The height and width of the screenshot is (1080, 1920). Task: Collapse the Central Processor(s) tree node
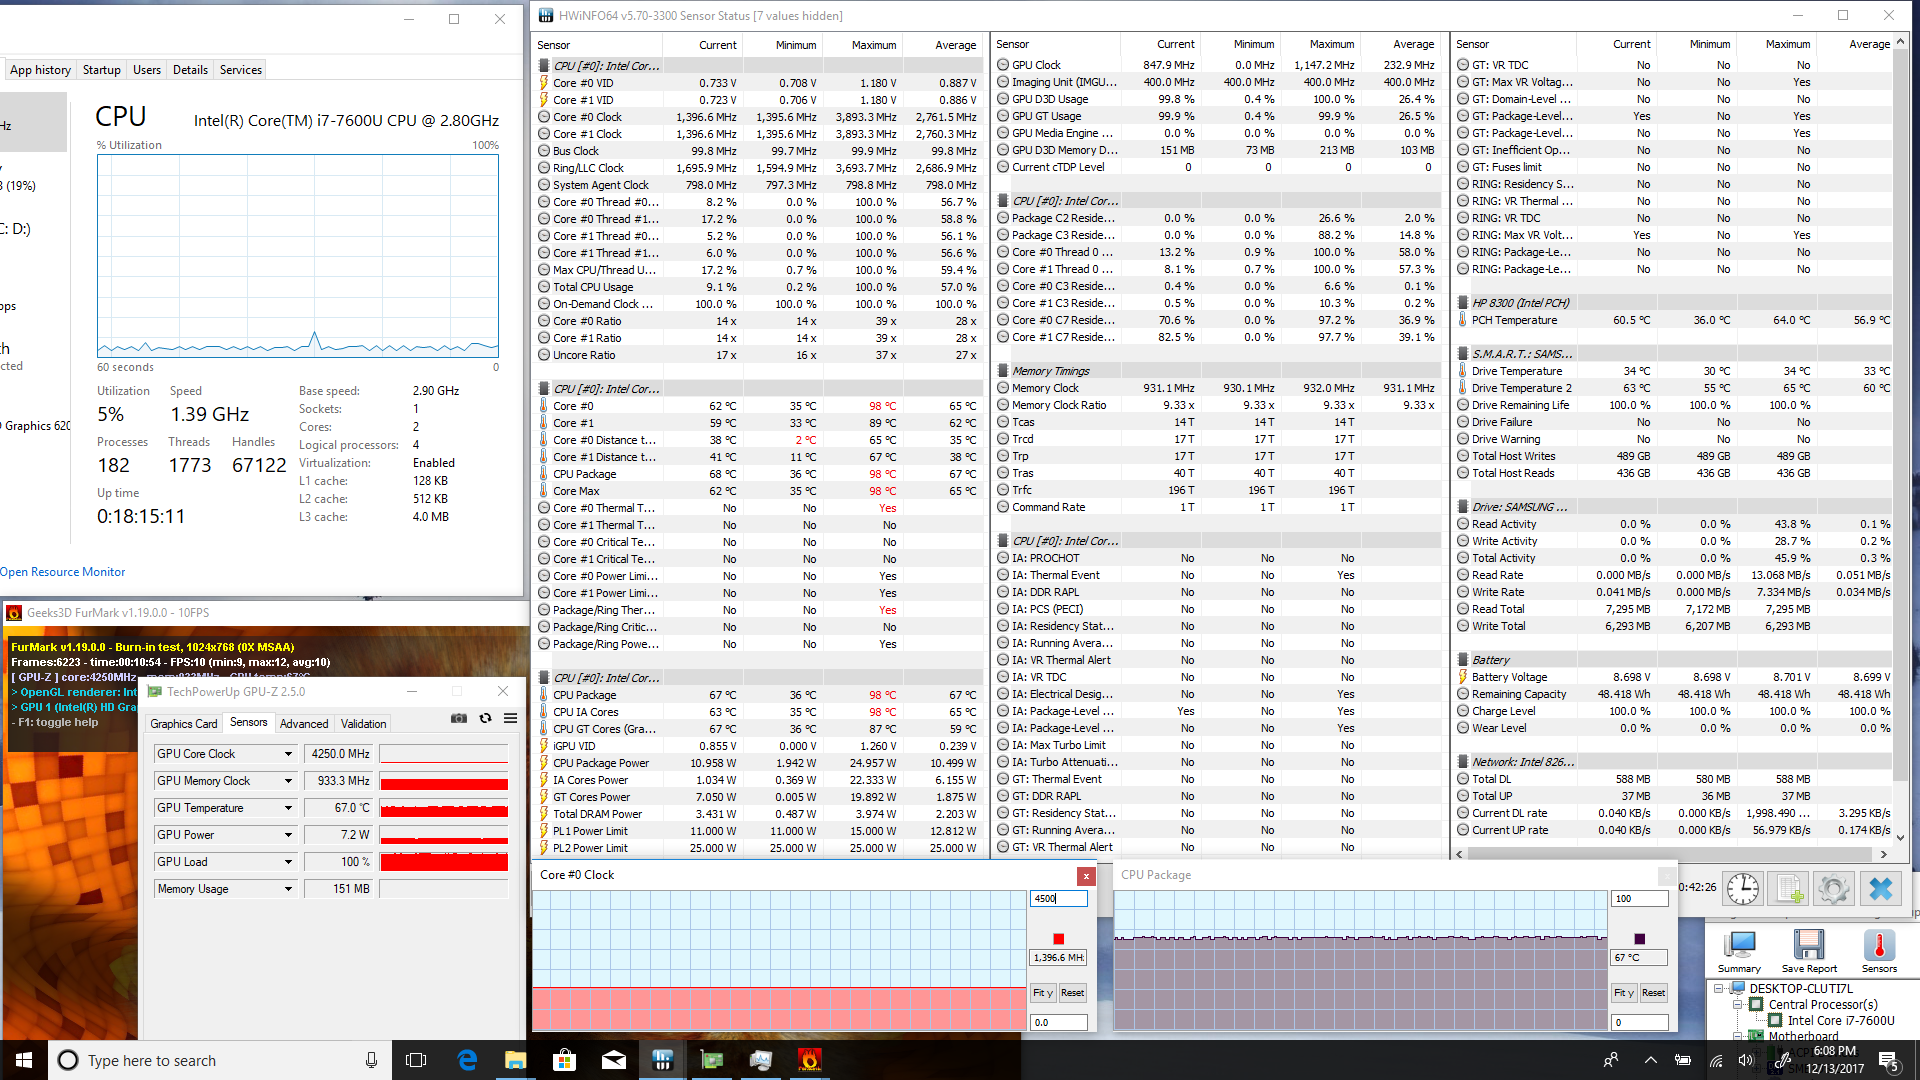tap(1738, 1005)
